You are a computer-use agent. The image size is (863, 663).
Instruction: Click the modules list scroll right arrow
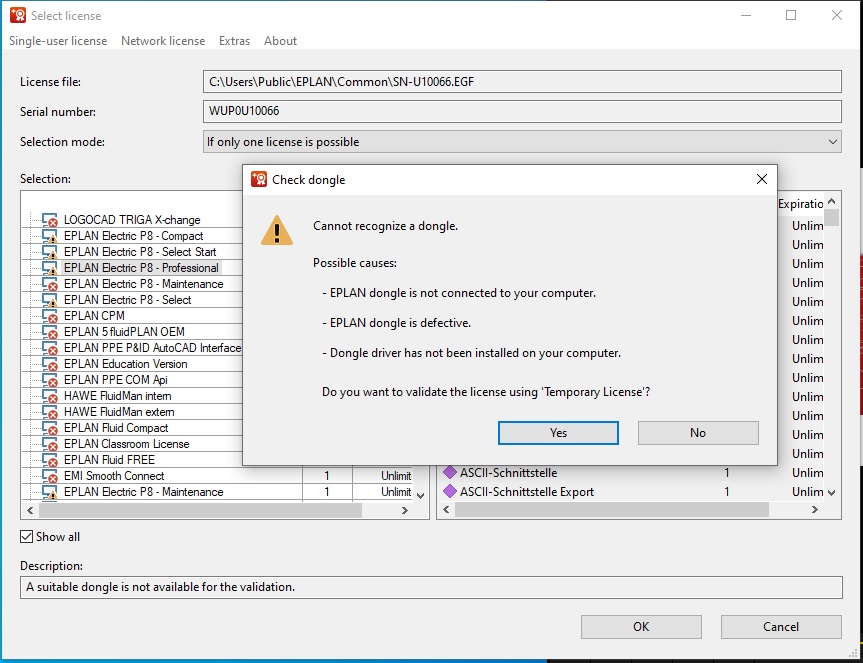tap(815, 510)
